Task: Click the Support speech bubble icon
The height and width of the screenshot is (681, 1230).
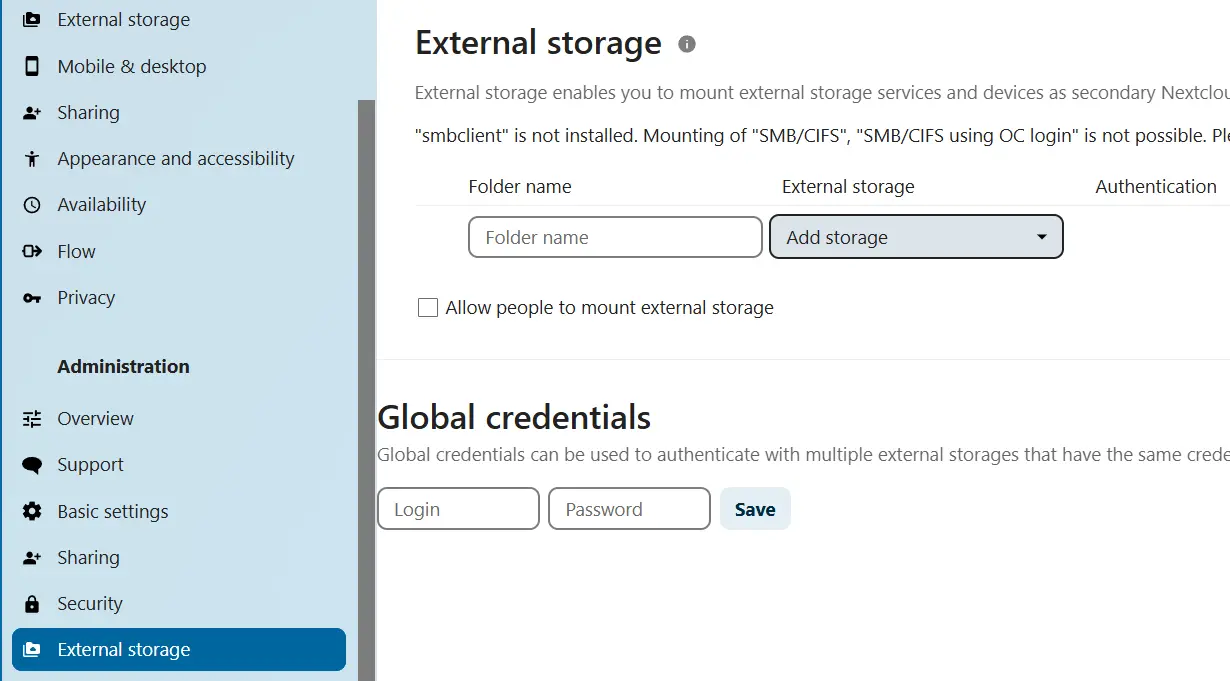Action: click(x=32, y=464)
